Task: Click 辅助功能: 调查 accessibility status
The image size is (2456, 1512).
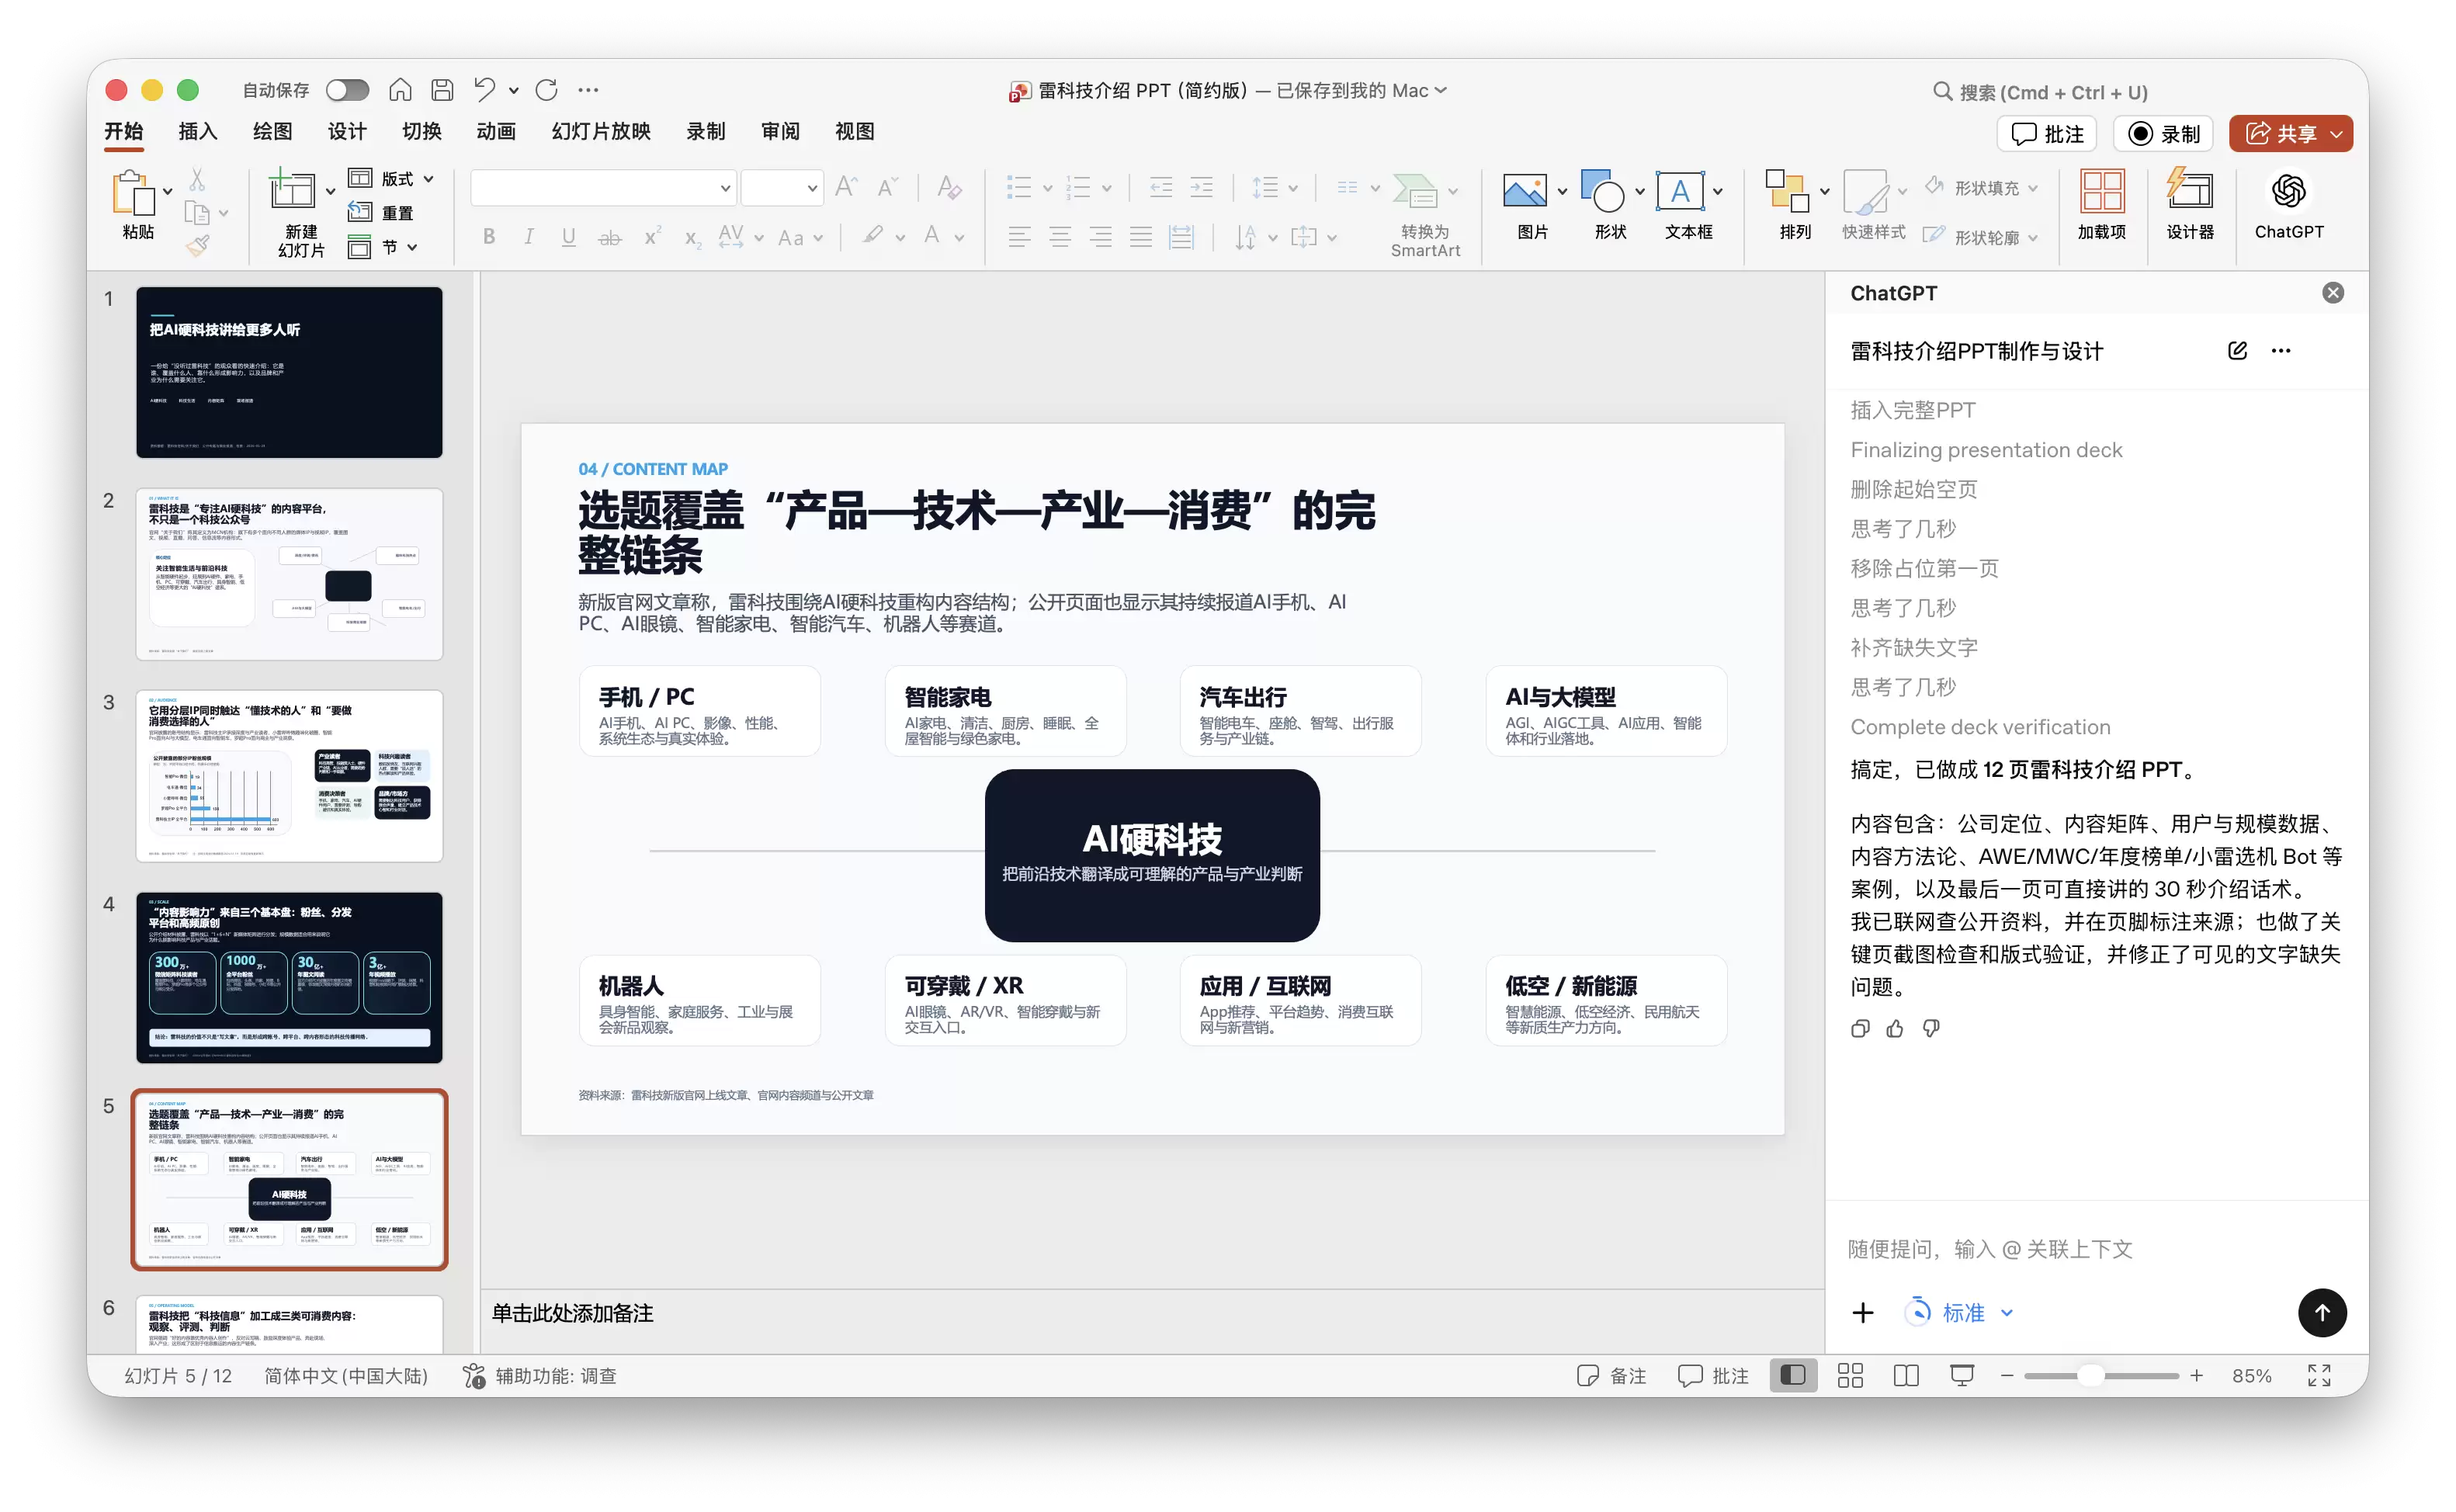Action: pyautogui.click(x=540, y=1375)
